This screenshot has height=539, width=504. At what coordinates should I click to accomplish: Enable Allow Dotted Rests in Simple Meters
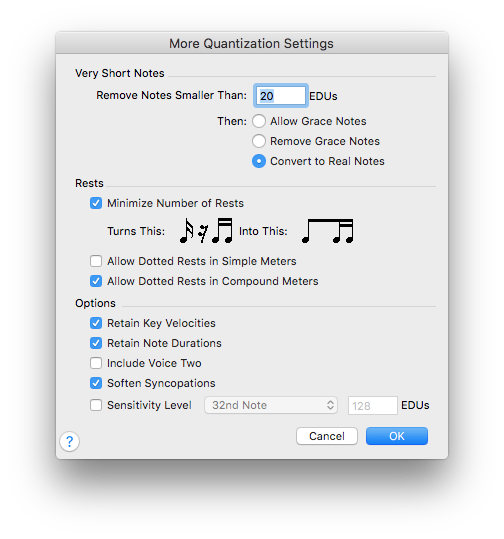pos(96,261)
